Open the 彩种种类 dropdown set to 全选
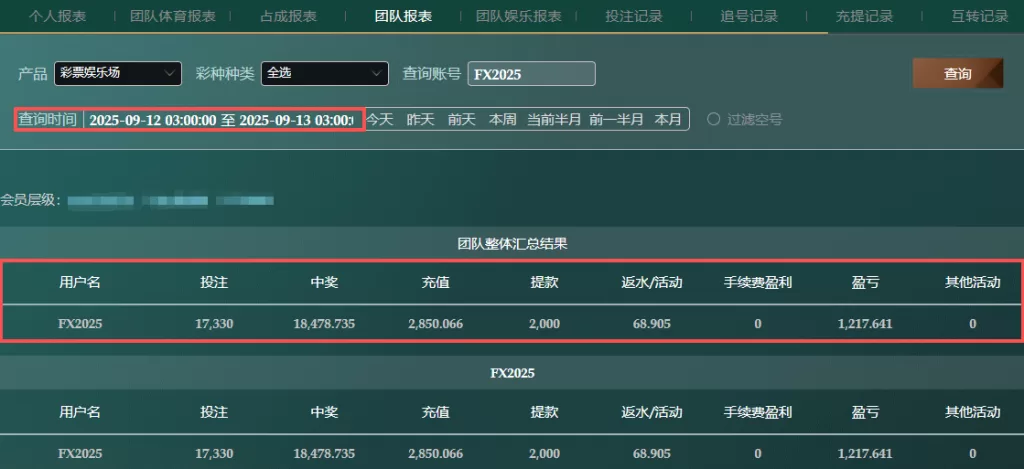 [x=324, y=73]
